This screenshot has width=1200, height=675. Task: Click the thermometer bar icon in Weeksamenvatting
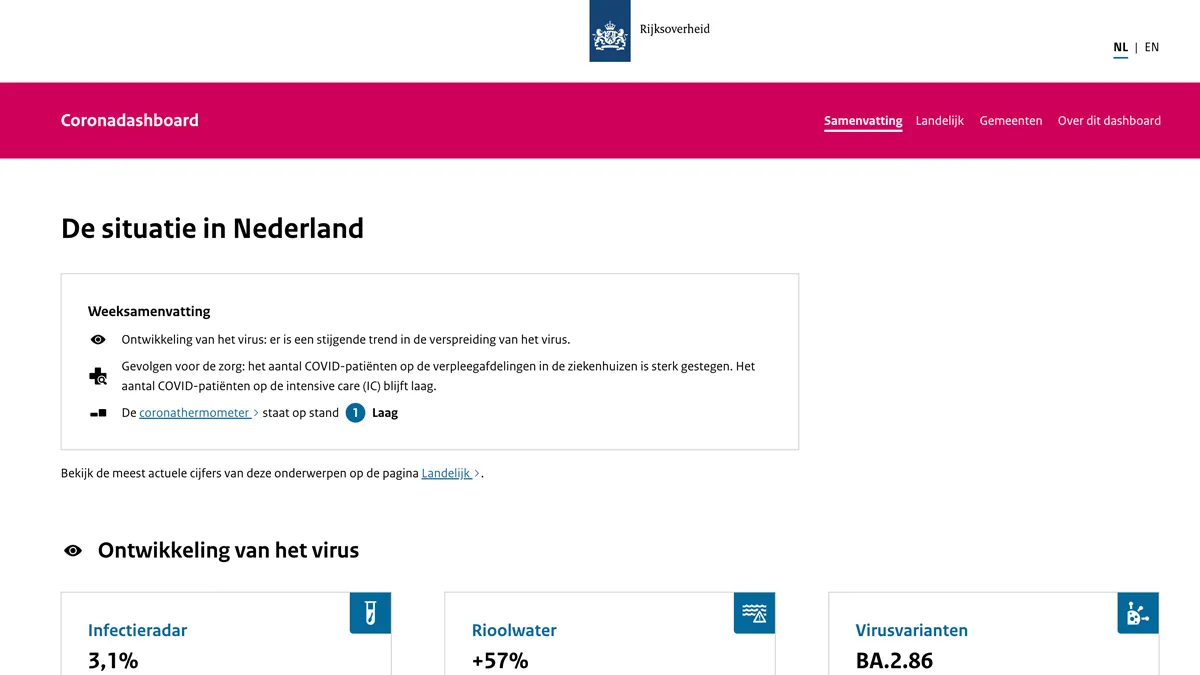pos(98,413)
